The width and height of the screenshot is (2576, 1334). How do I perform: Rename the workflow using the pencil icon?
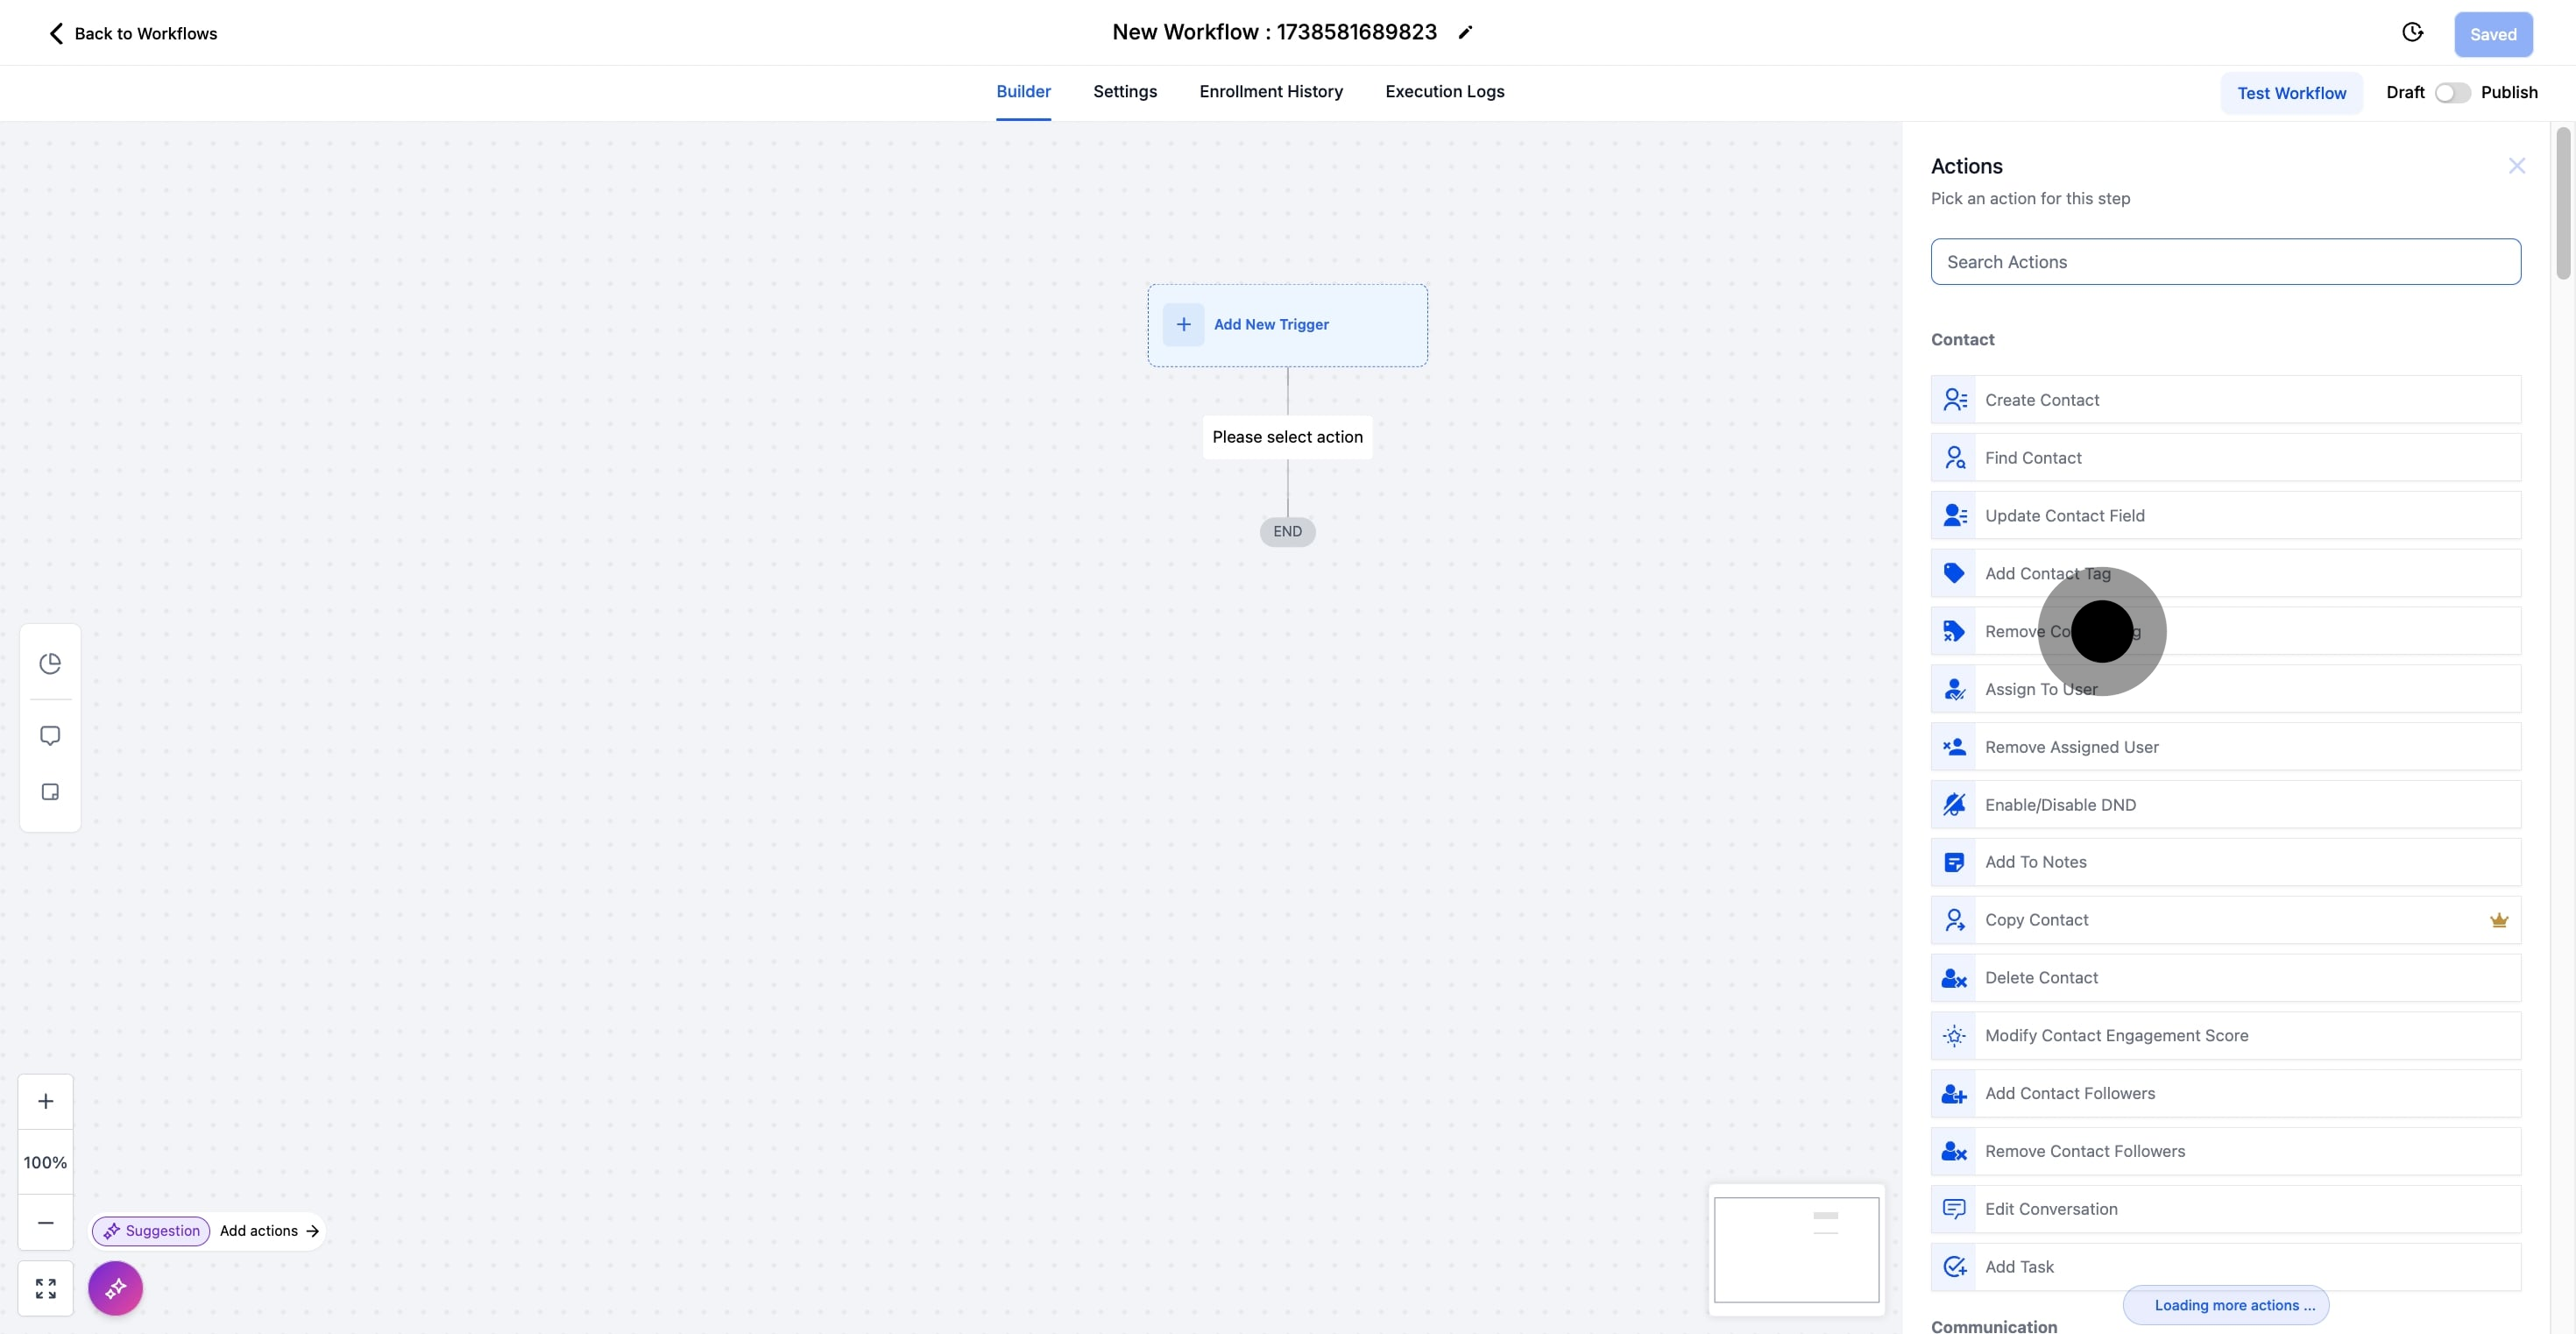point(1465,32)
